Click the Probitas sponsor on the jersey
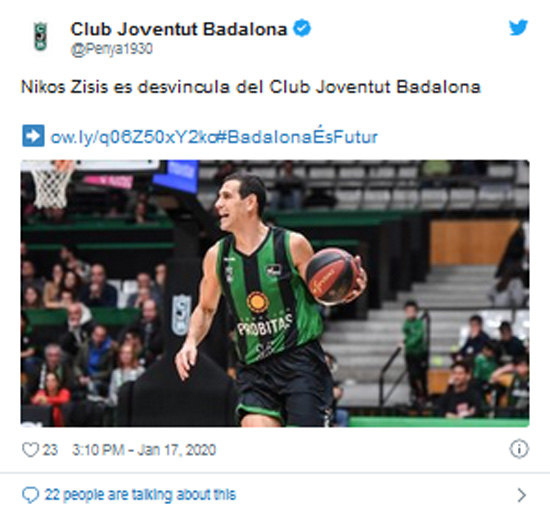The image size is (550, 511). coord(266,326)
